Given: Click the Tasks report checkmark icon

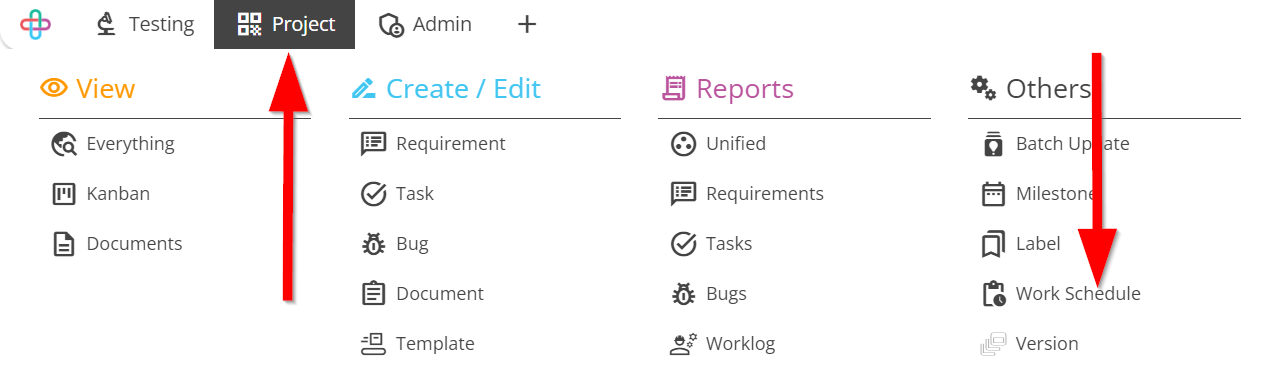Looking at the screenshot, I should pyautogui.click(x=683, y=244).
